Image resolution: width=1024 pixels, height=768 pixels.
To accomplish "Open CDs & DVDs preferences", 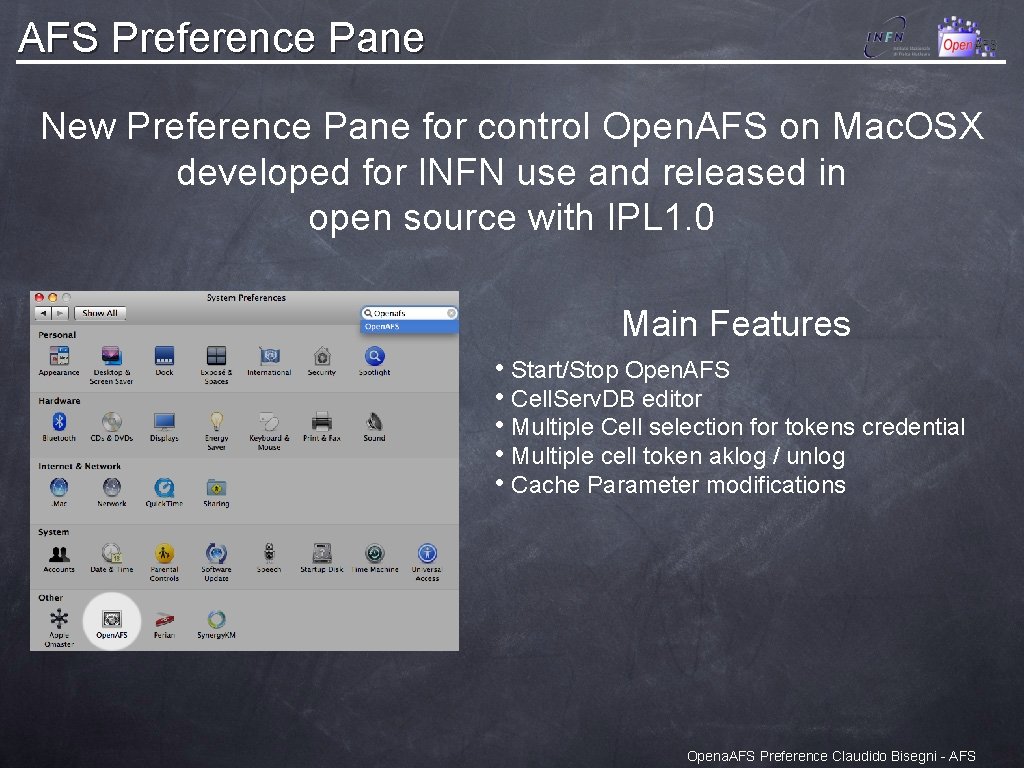I will 112,427.
